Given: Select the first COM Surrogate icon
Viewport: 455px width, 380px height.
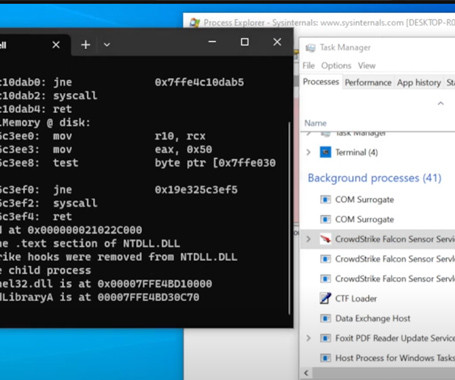Looking at the screenshot, I should 325,200.
